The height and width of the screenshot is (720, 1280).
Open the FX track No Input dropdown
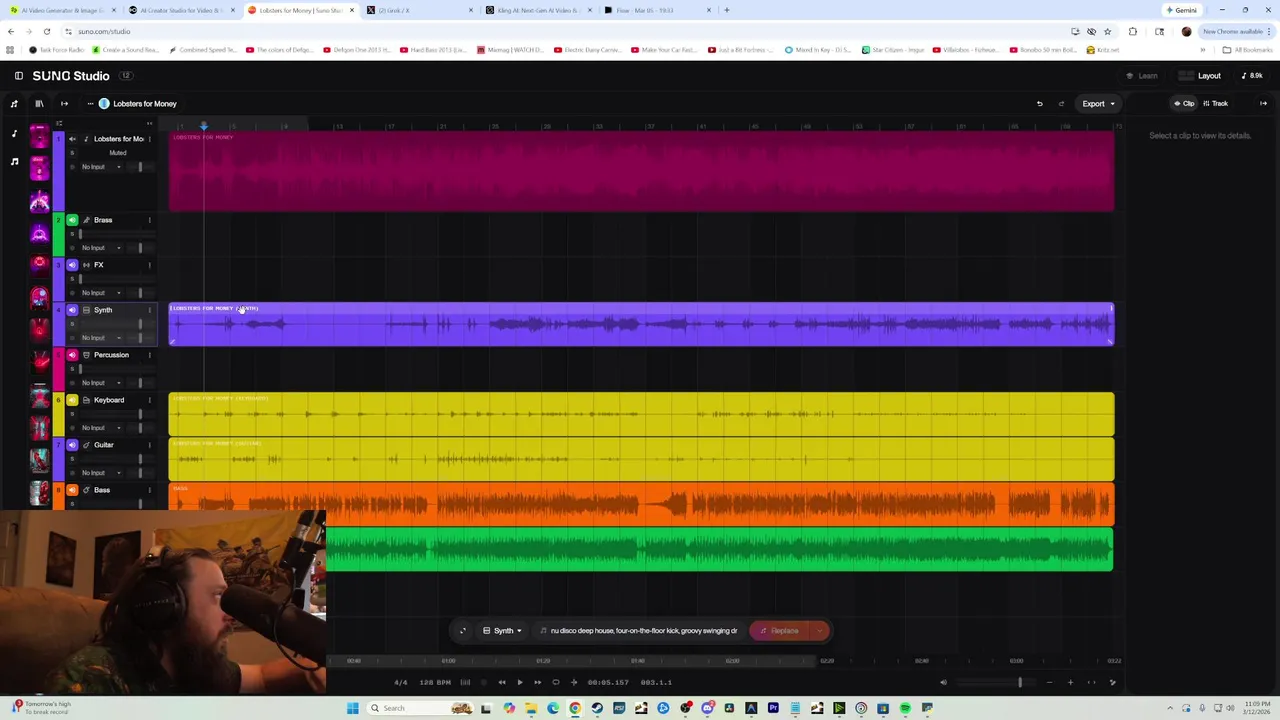(101, 293)
